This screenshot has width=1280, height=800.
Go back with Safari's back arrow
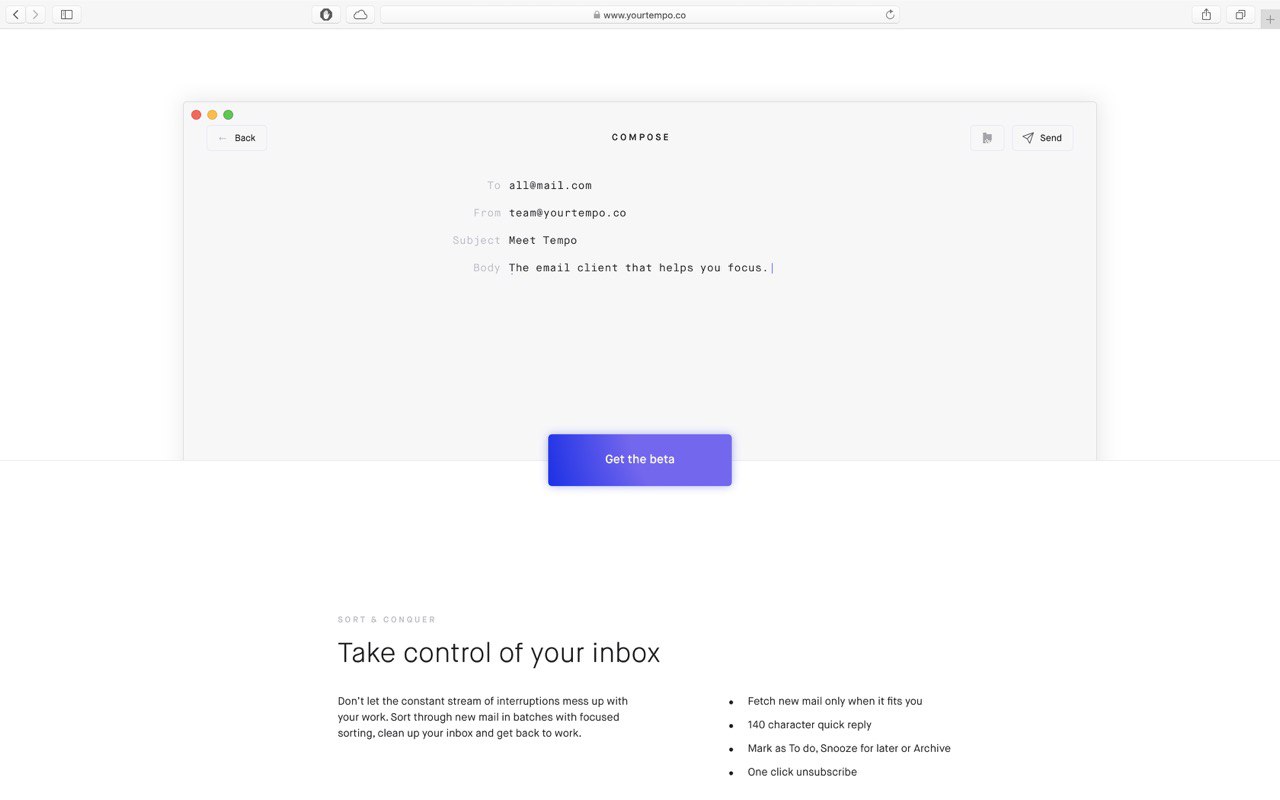pos(16,15)
